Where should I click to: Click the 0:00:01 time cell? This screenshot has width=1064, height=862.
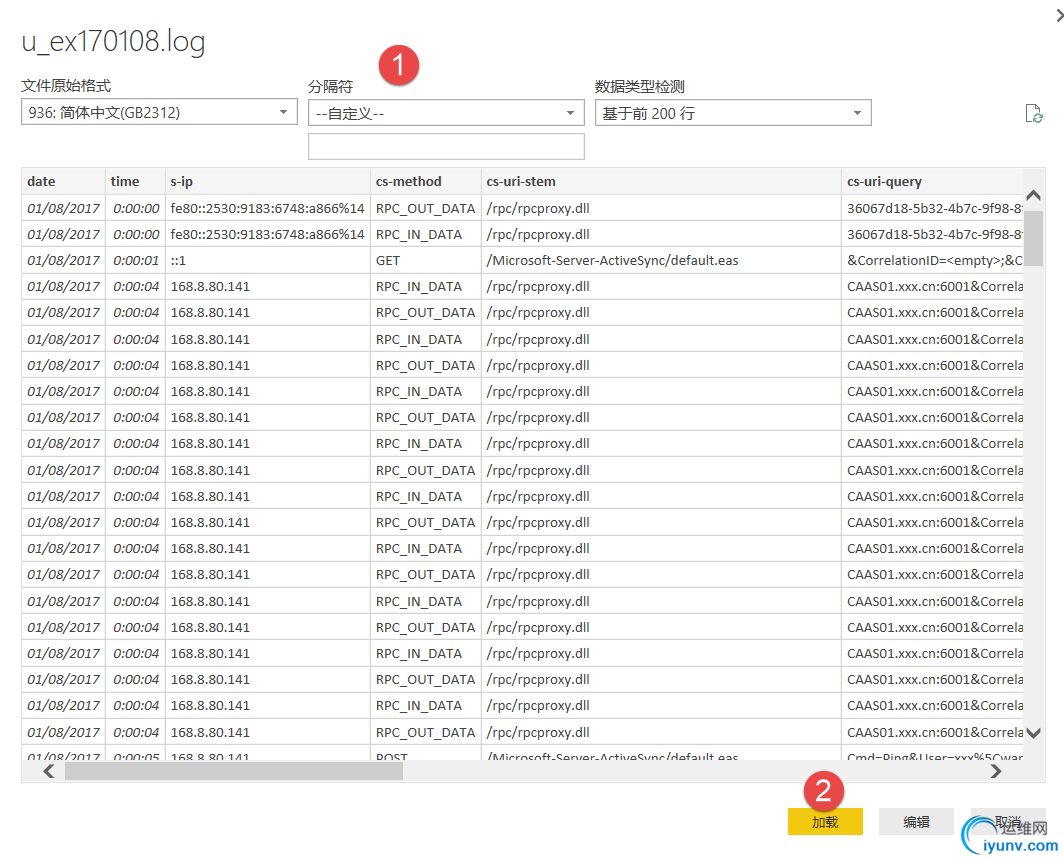135,261
